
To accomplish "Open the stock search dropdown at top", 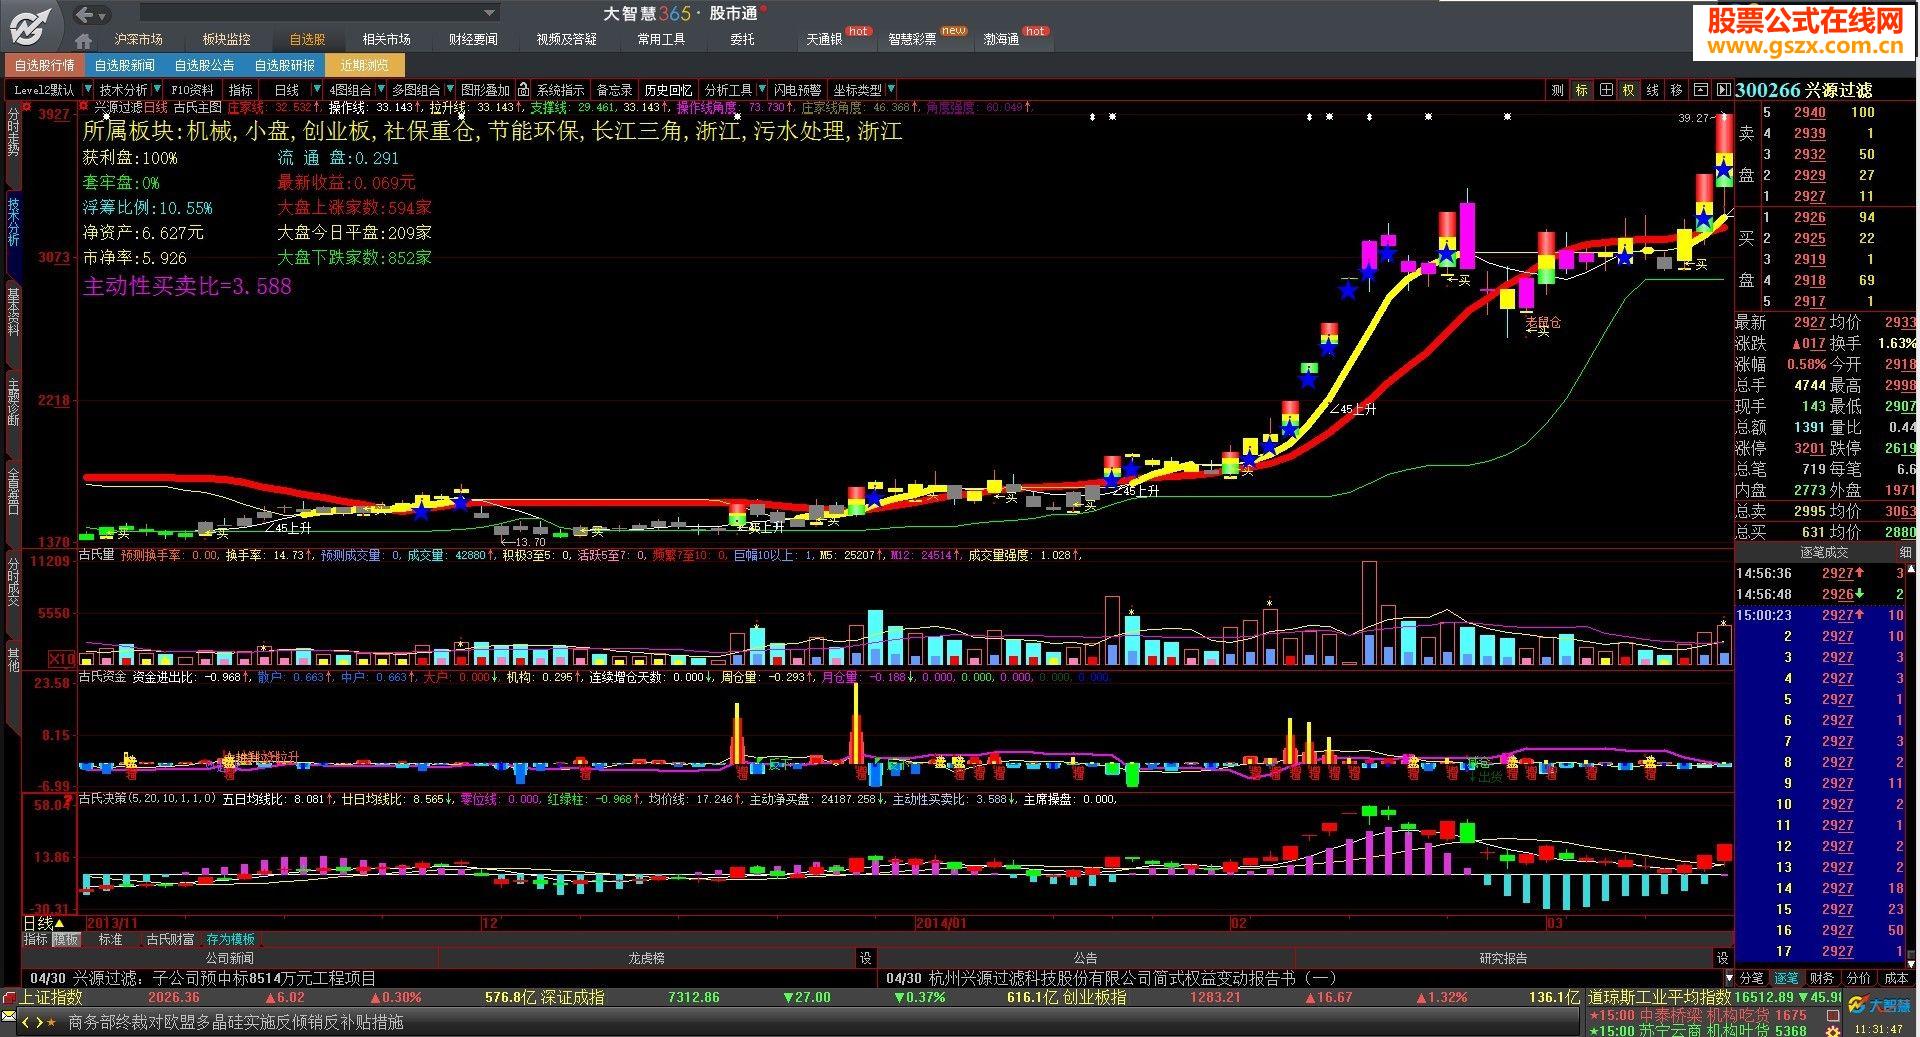I will pos(490,13).
